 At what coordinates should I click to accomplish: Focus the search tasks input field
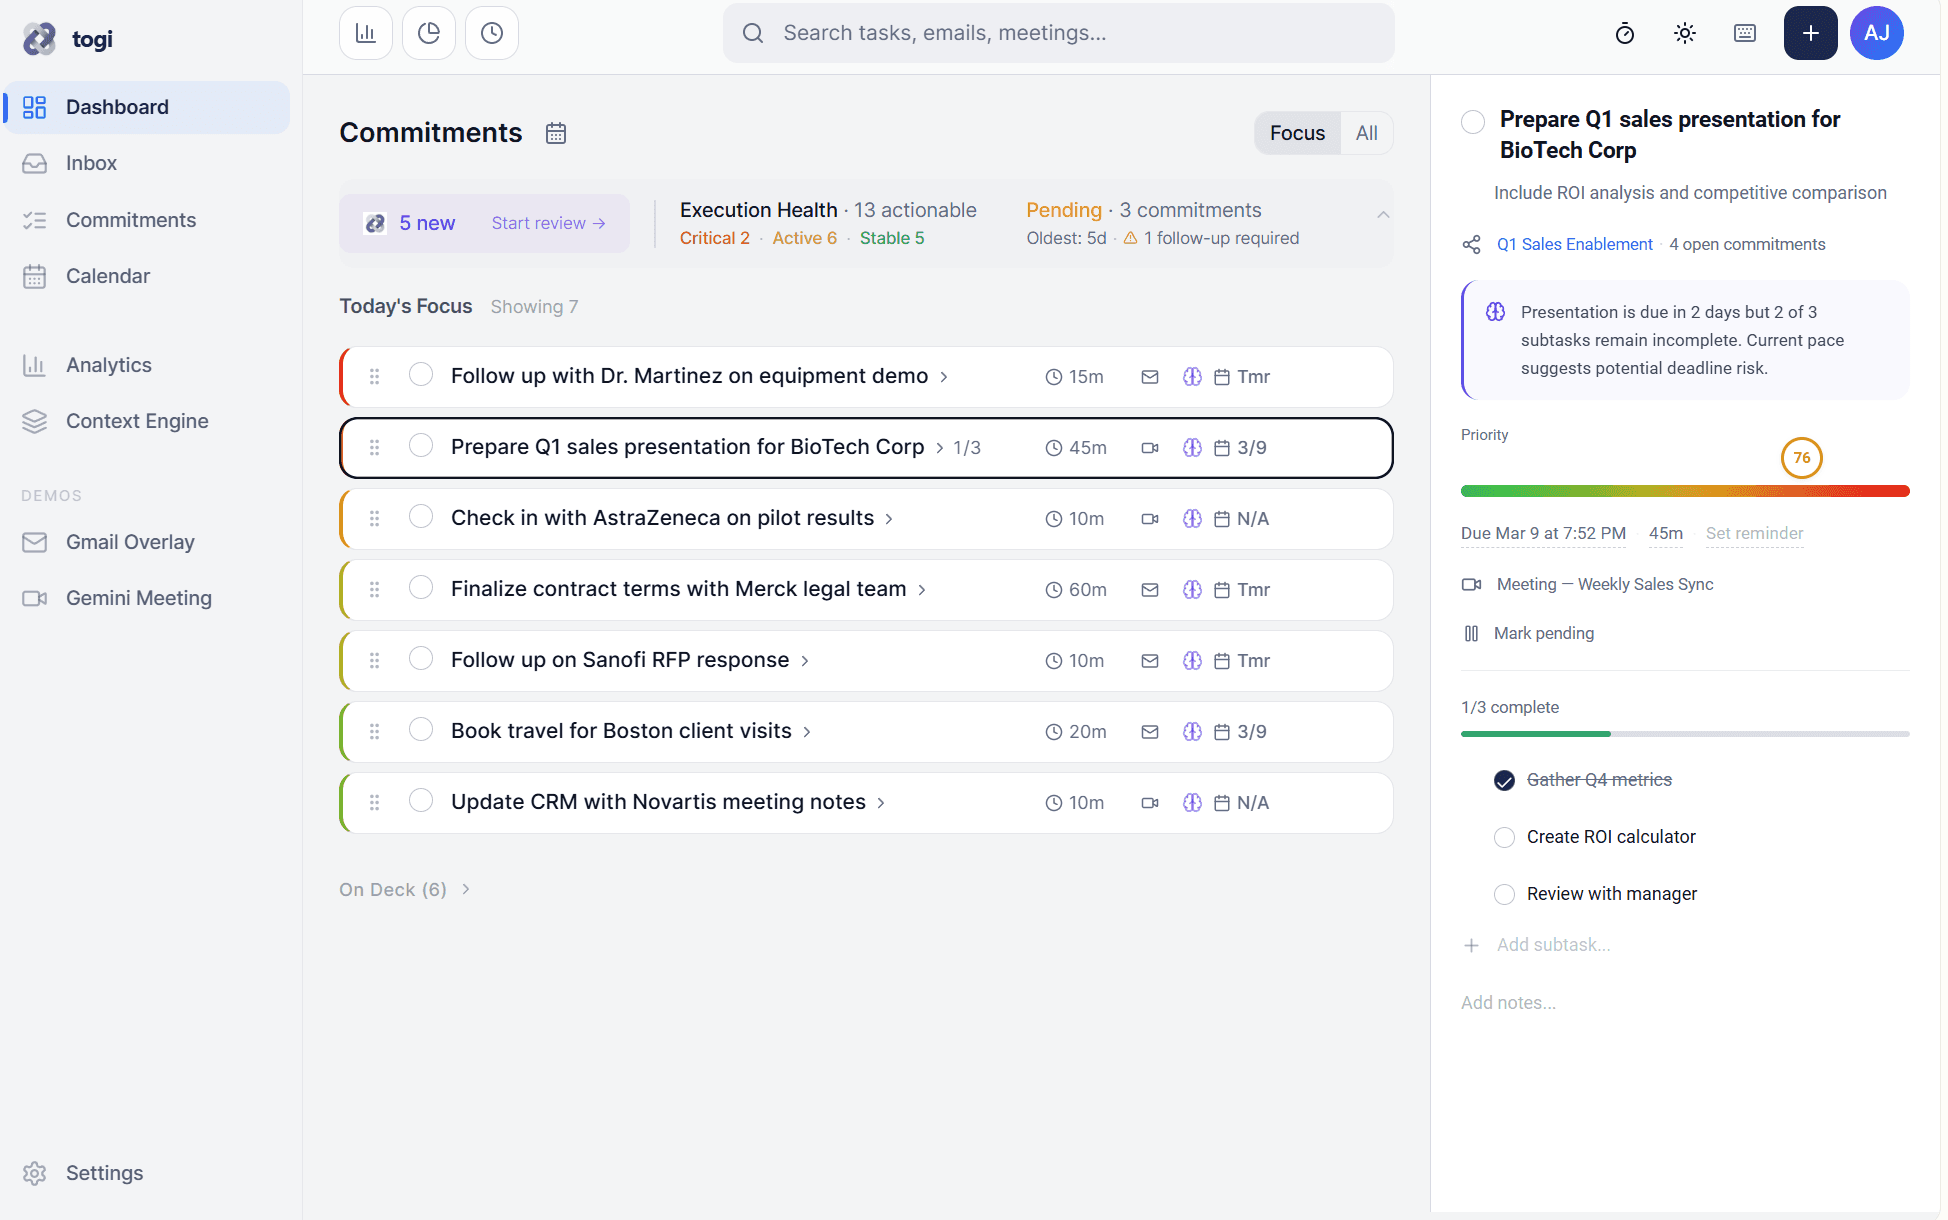[x=1060, y=33]
